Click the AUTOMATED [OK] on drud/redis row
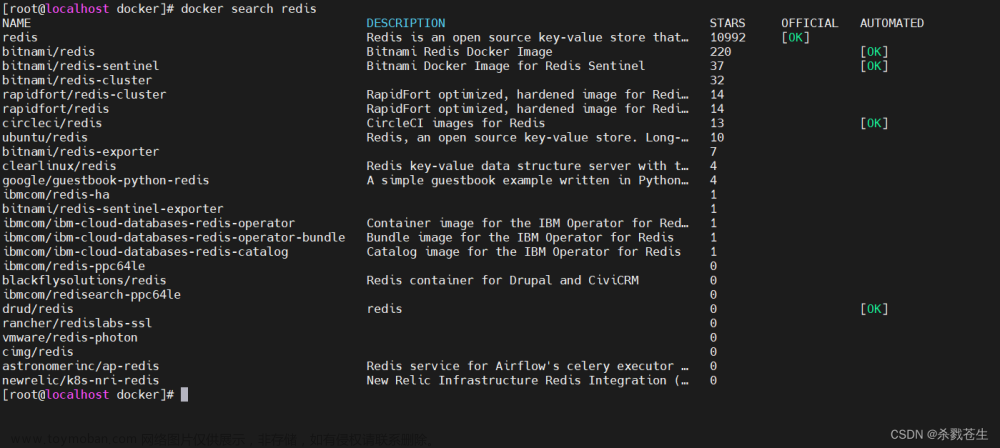This screenshot has width=1000, height=448. (874, 309)
